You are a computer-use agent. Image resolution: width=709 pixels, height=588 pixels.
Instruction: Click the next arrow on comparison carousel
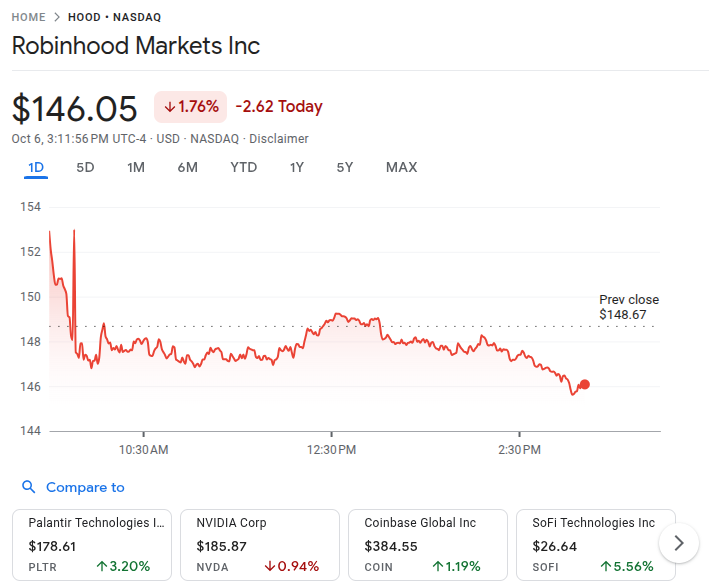[x=679, y=543]
